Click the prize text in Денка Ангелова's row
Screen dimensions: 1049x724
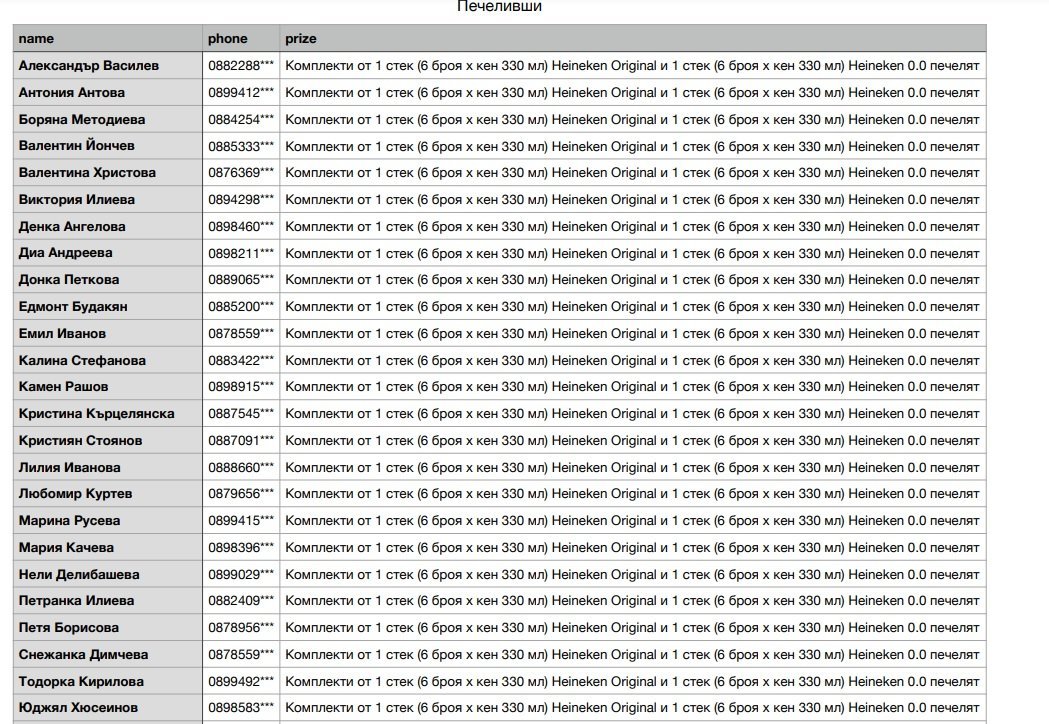[632, 227]
